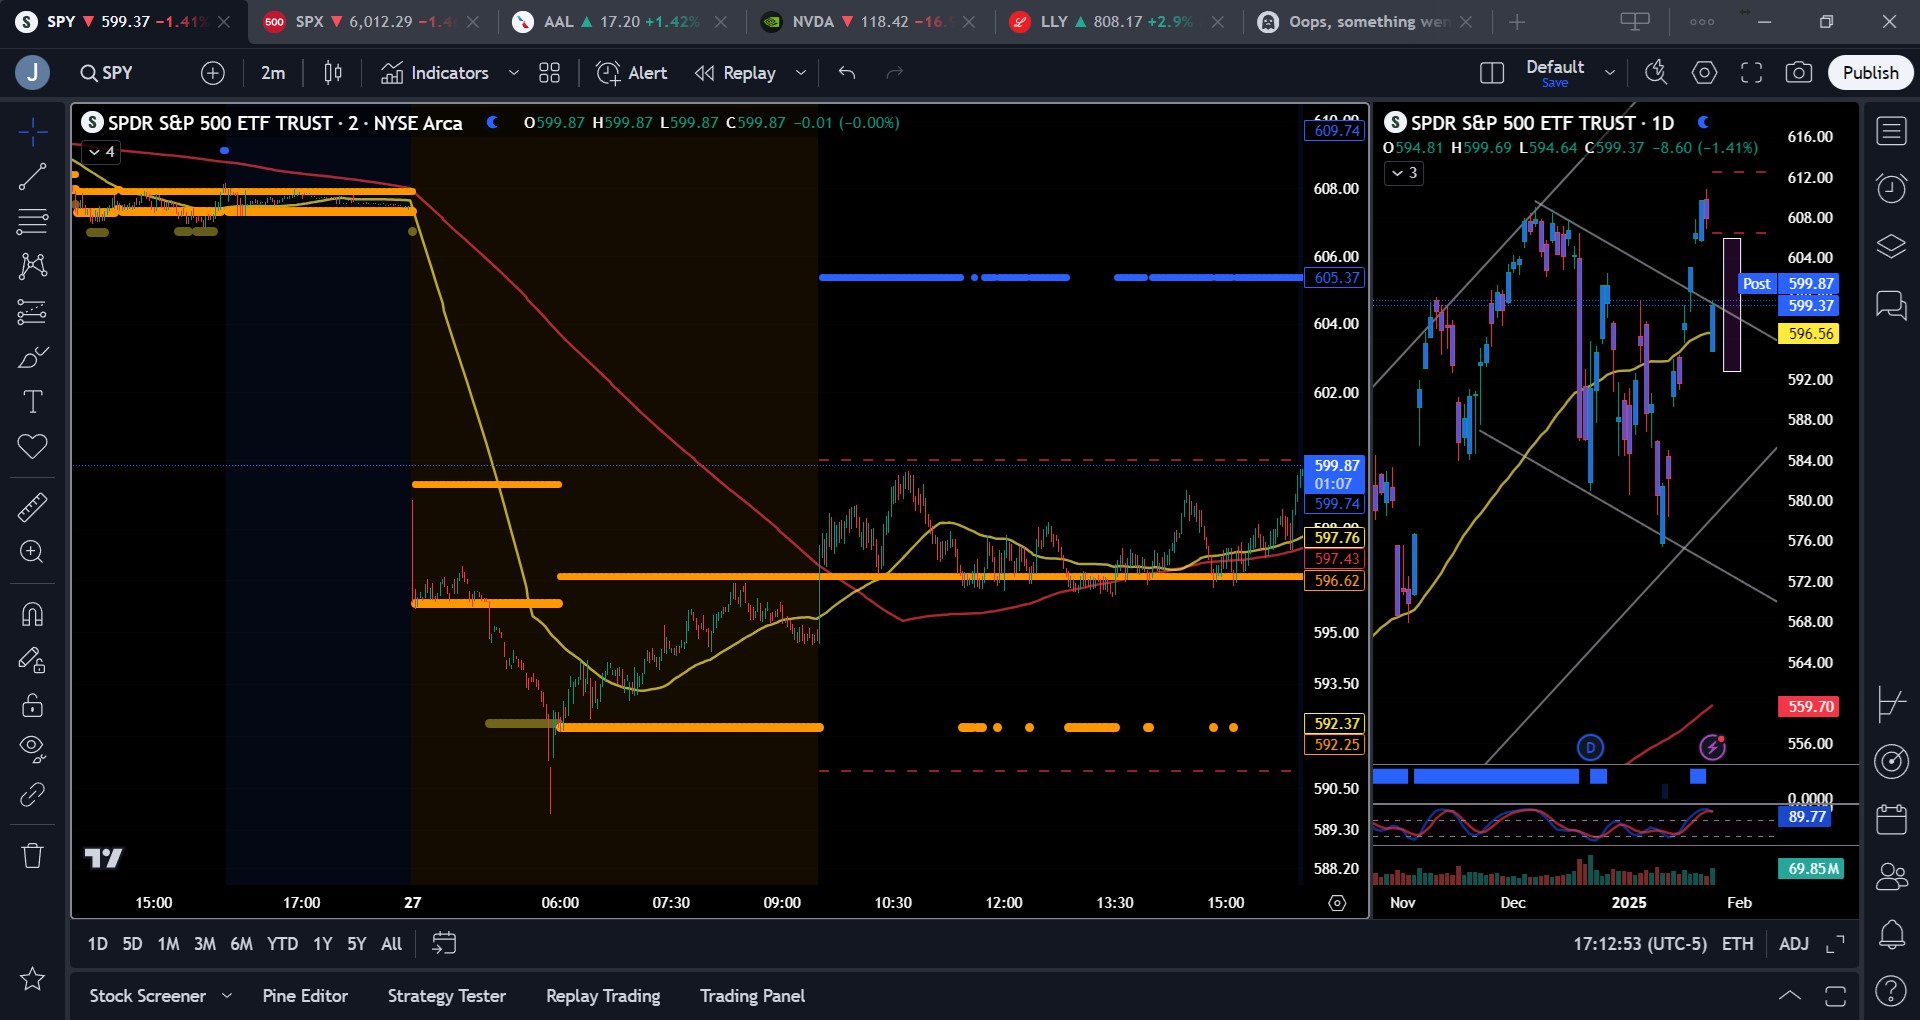Expand the Replay options arrow
Screen dimensions: 1920x1020
[801, 73]
